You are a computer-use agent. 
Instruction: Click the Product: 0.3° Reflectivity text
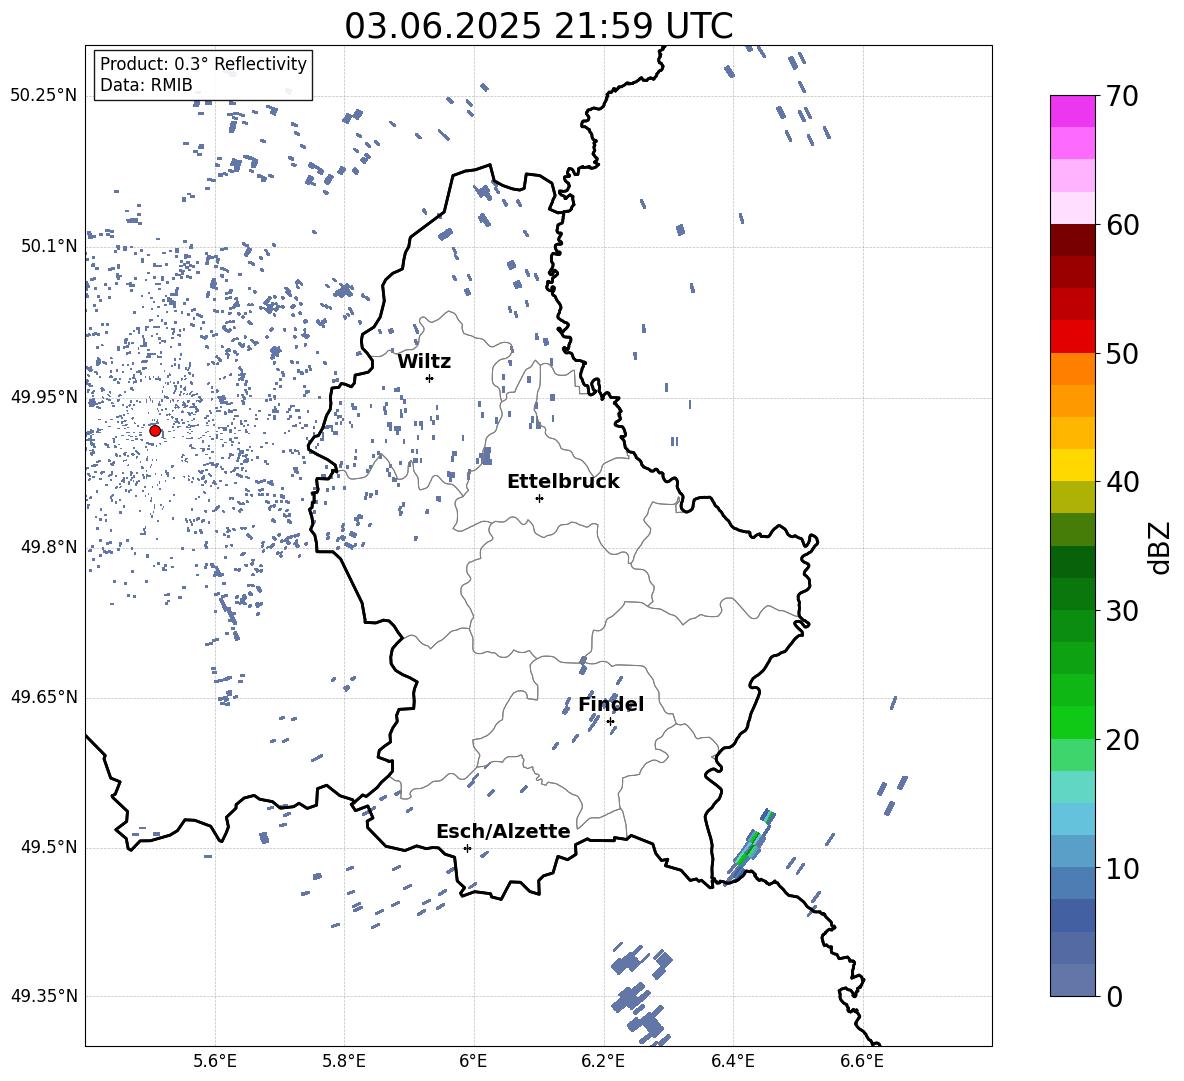pos(203,64)
